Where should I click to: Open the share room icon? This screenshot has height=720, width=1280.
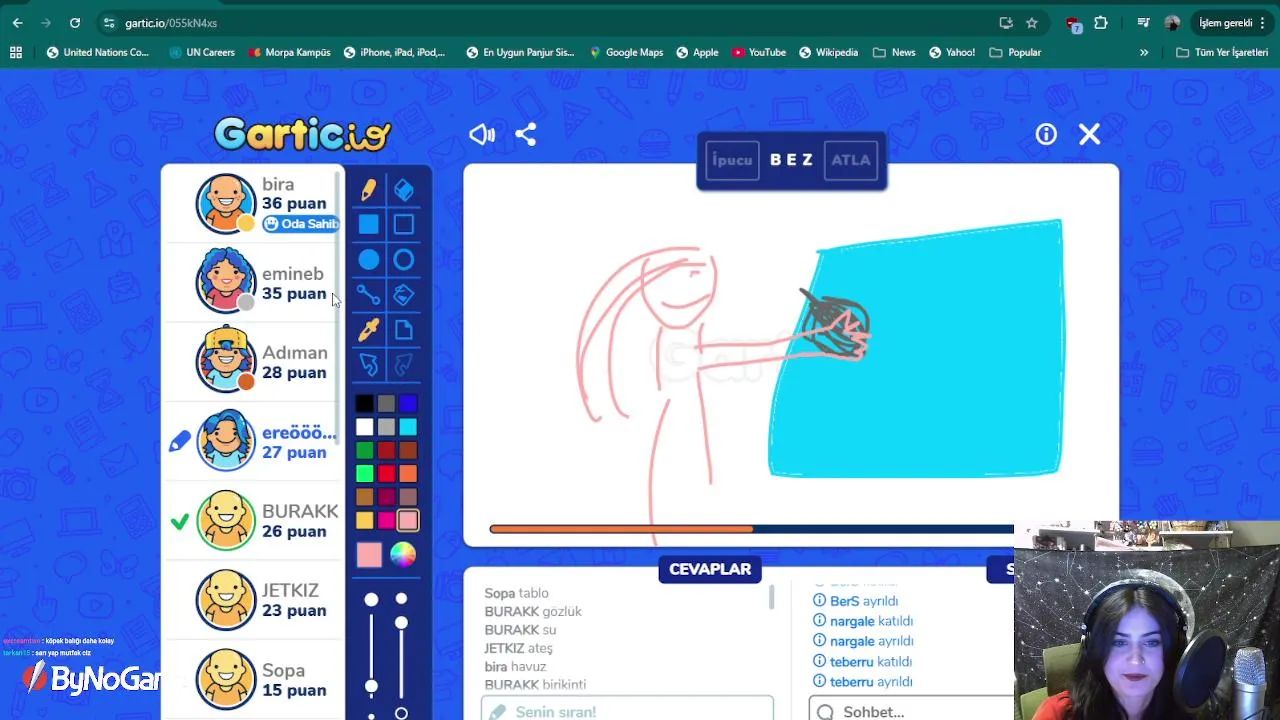tap(526, 134)
